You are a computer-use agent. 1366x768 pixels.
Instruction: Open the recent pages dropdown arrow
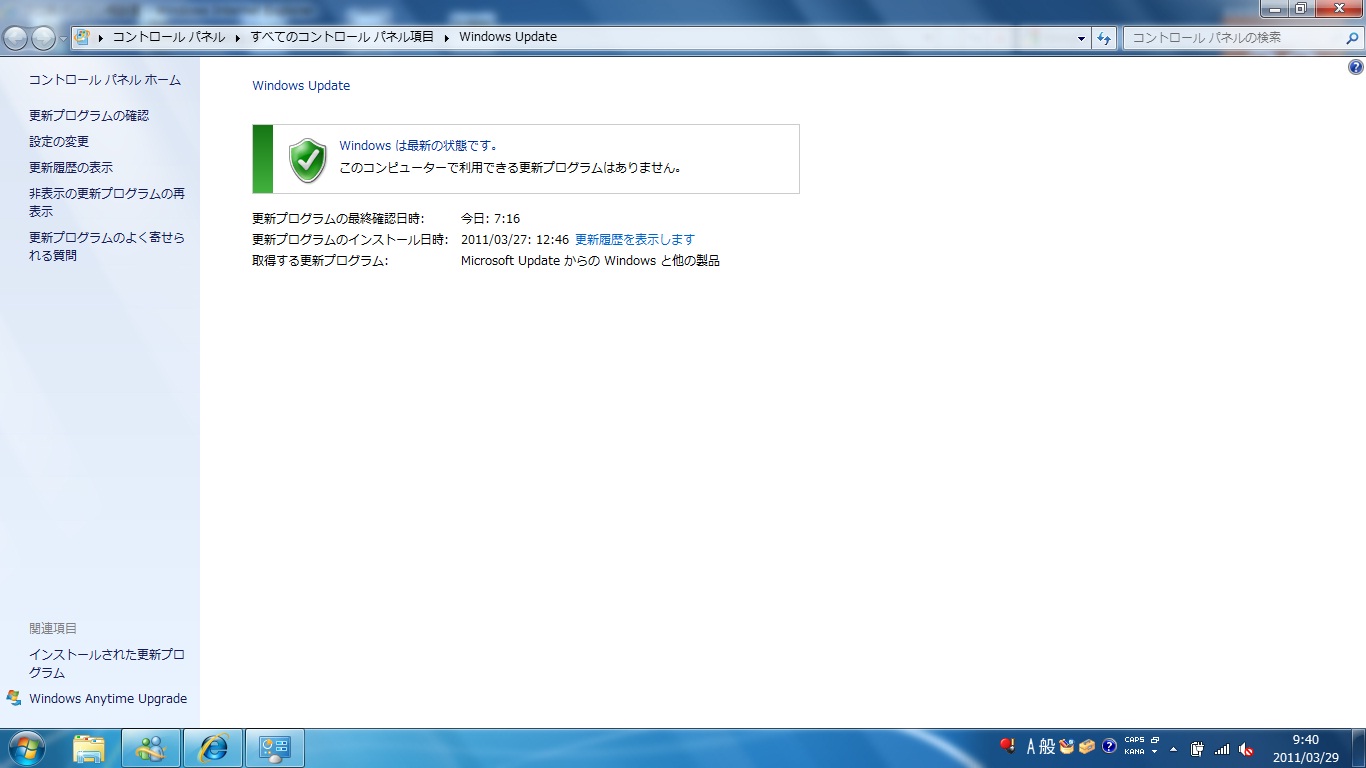click(x=63, y=38)
